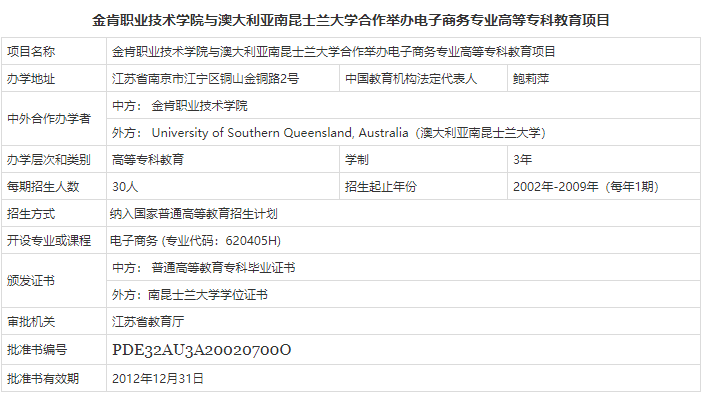Select the 批准书有效期 label cell
The height and width of the screenshot is (395, 706).
pos(54,378)
